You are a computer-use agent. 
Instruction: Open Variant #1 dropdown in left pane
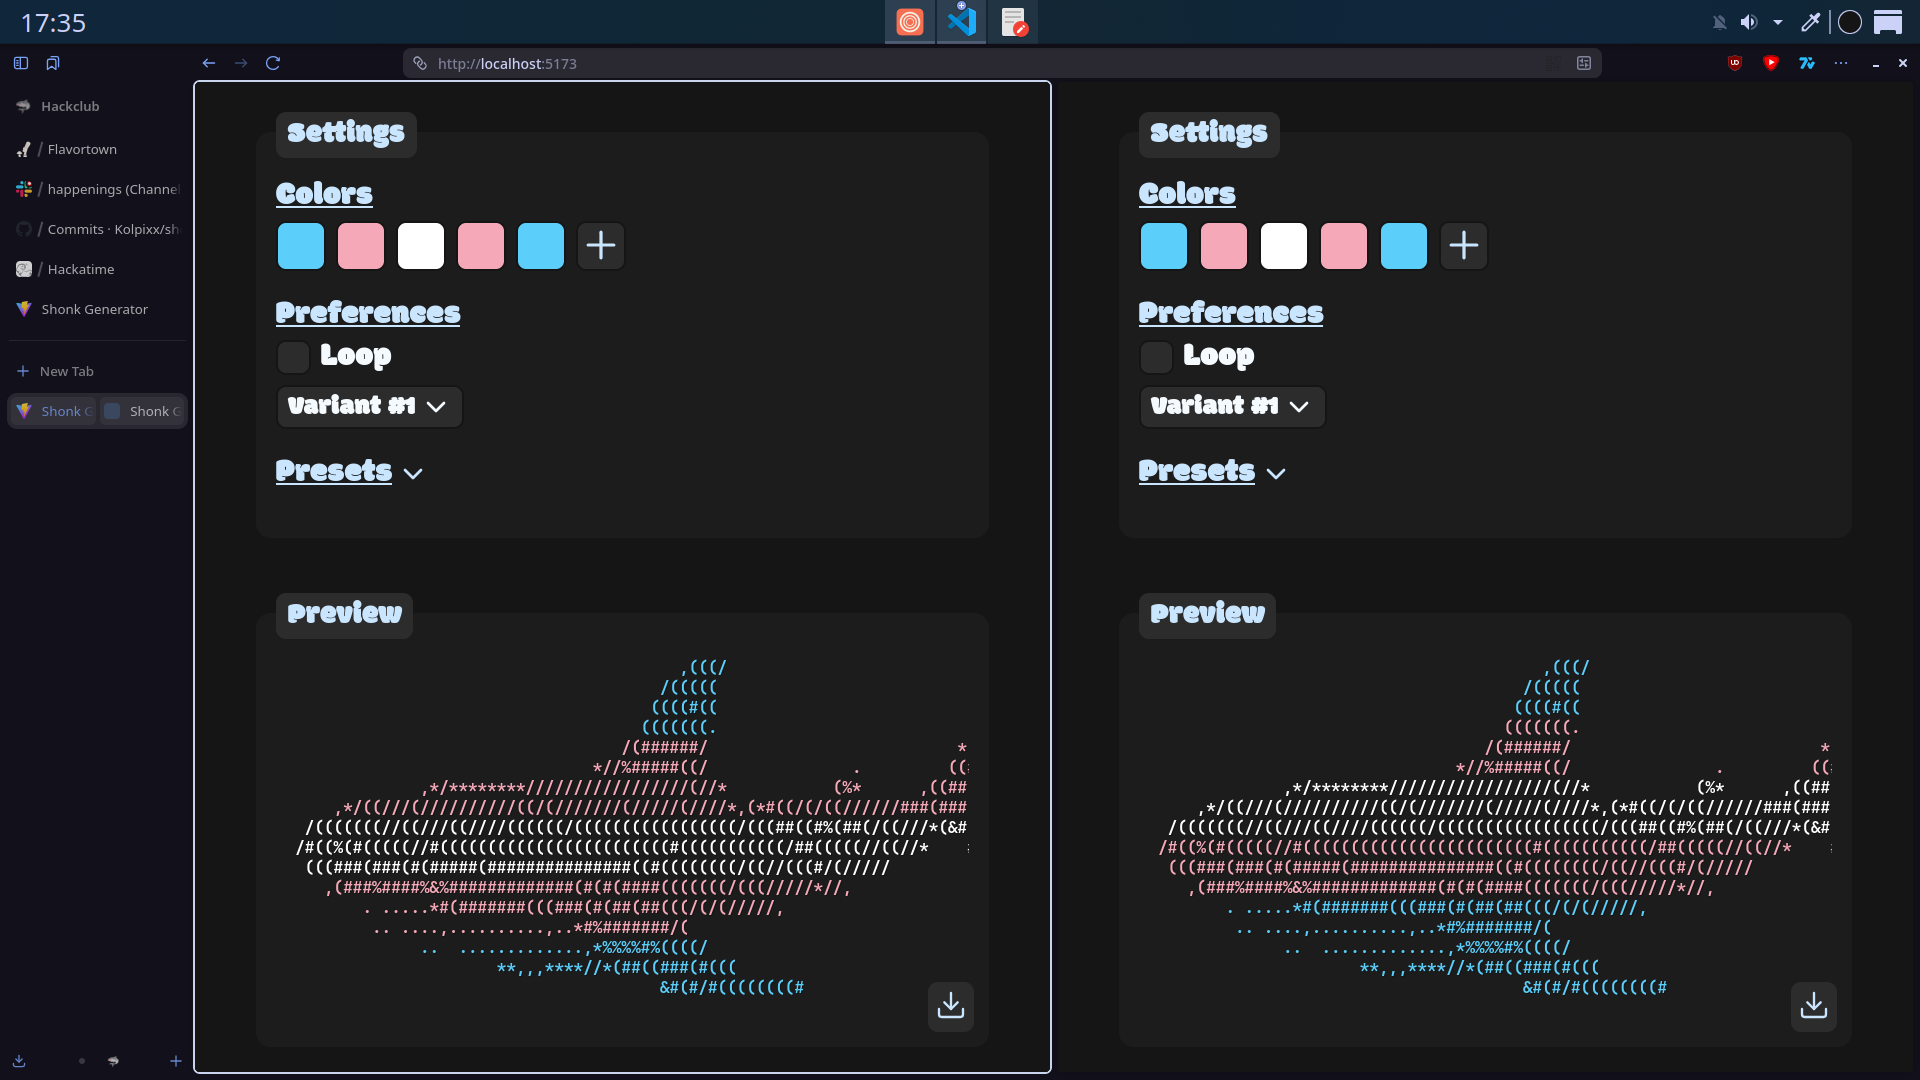369,407
